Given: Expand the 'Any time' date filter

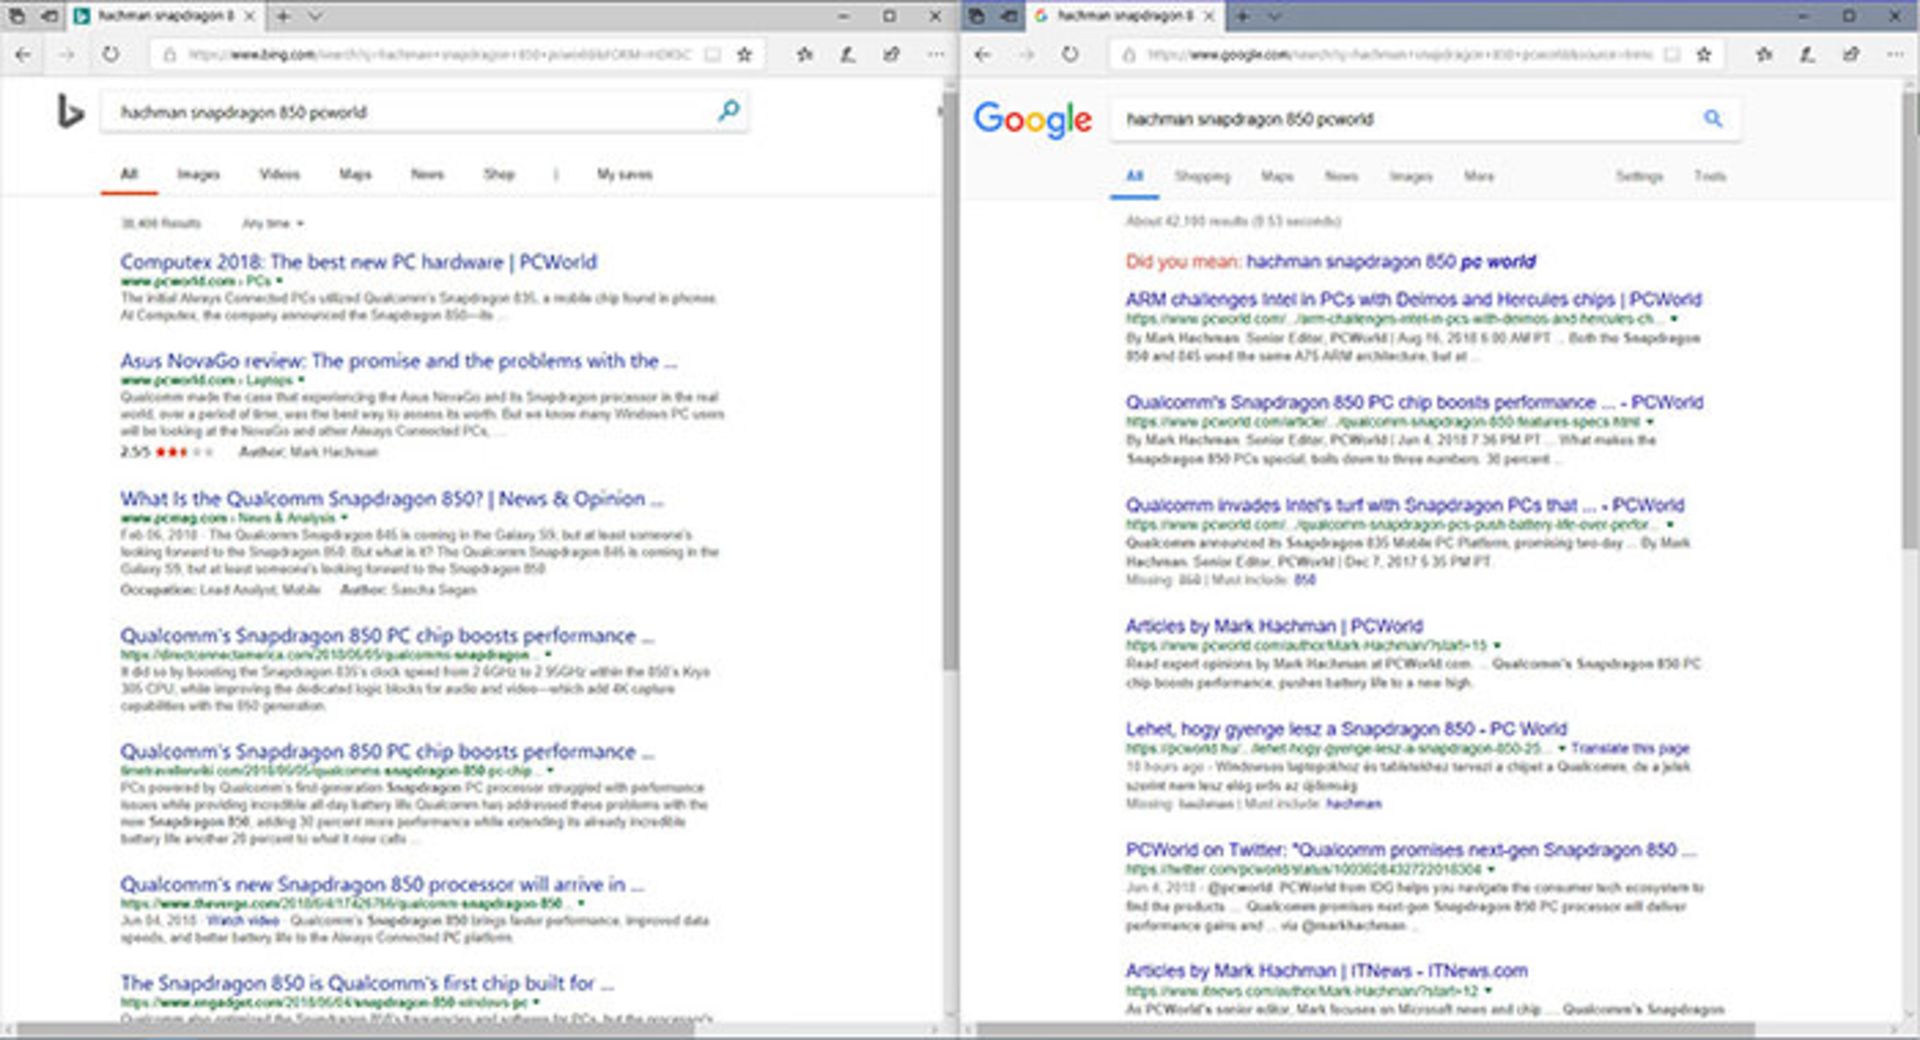Looking at the screenshot, I should click(x=272, y=223).
